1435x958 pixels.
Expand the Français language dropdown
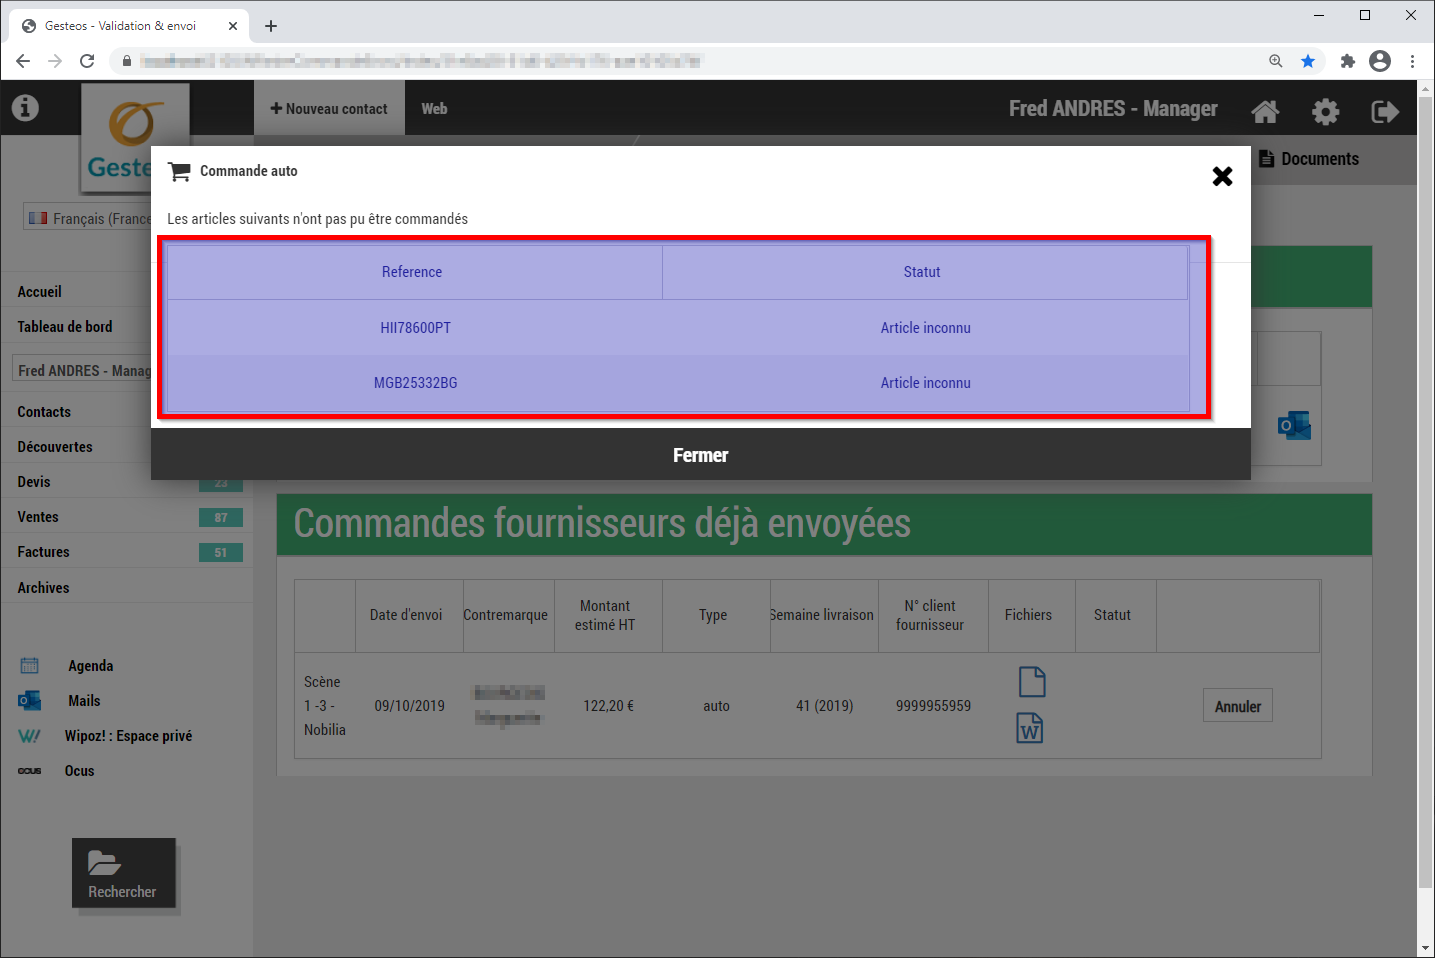click(x=88, y=218)
